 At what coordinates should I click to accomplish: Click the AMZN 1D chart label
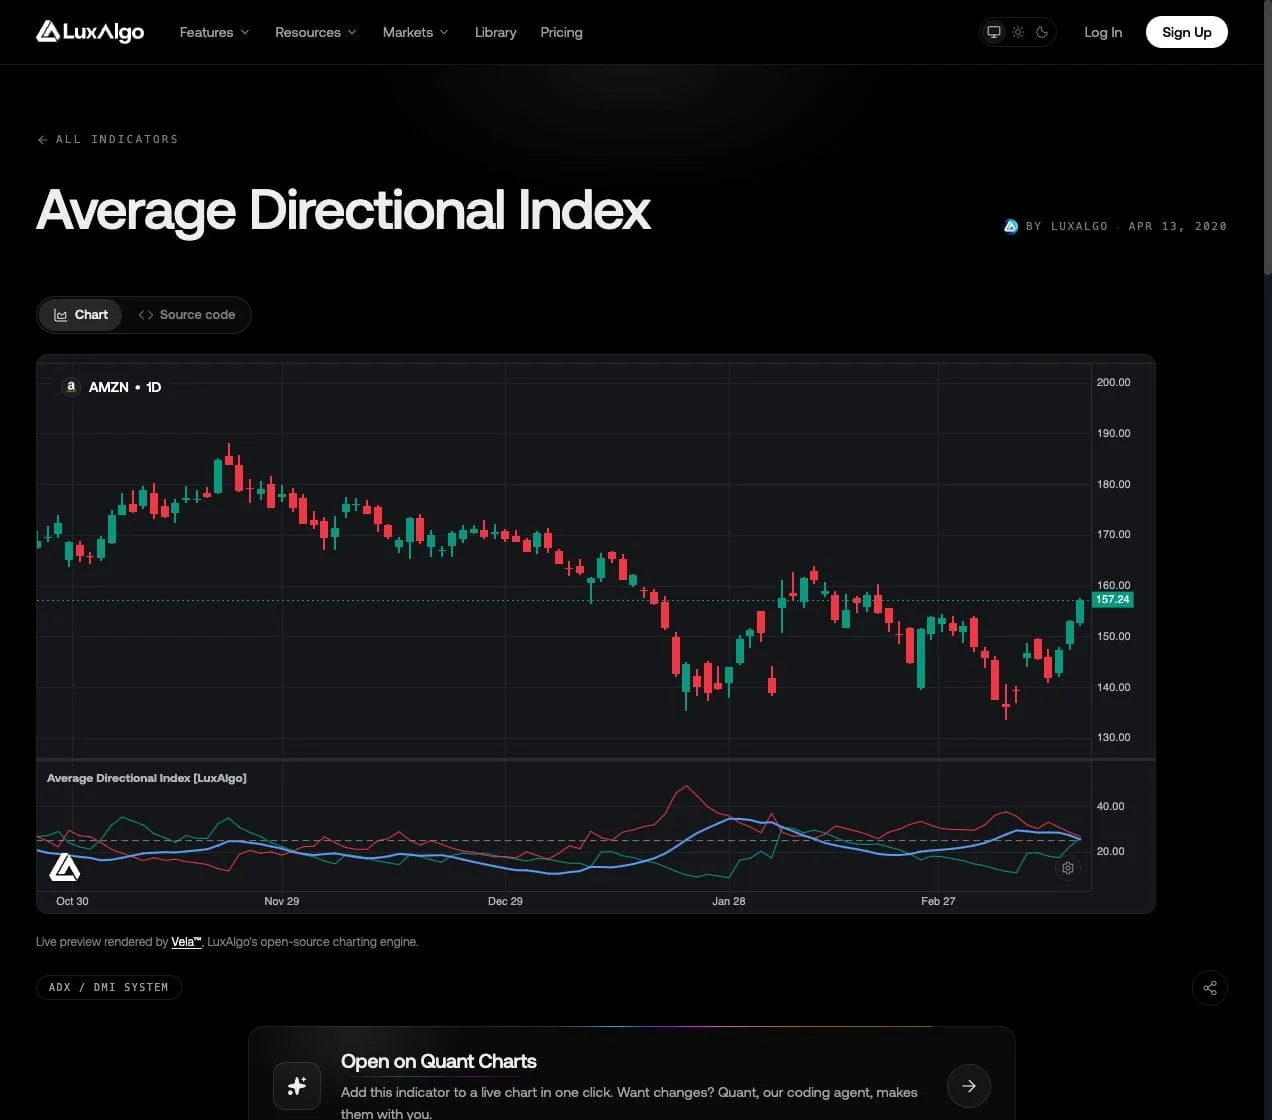(125, 387)
